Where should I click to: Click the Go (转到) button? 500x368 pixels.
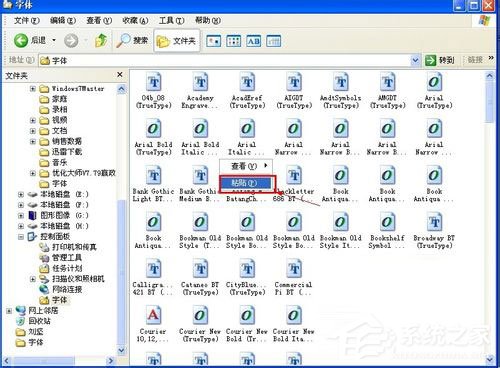(x=440, y=60)
